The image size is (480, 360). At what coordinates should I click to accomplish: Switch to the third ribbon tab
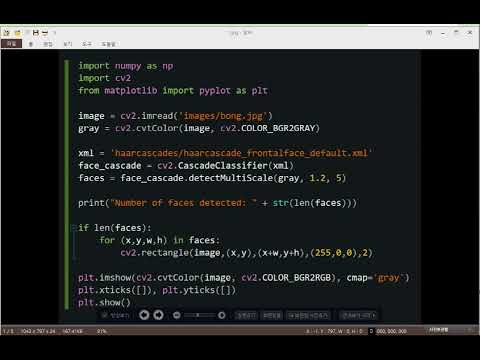(48, 44)
